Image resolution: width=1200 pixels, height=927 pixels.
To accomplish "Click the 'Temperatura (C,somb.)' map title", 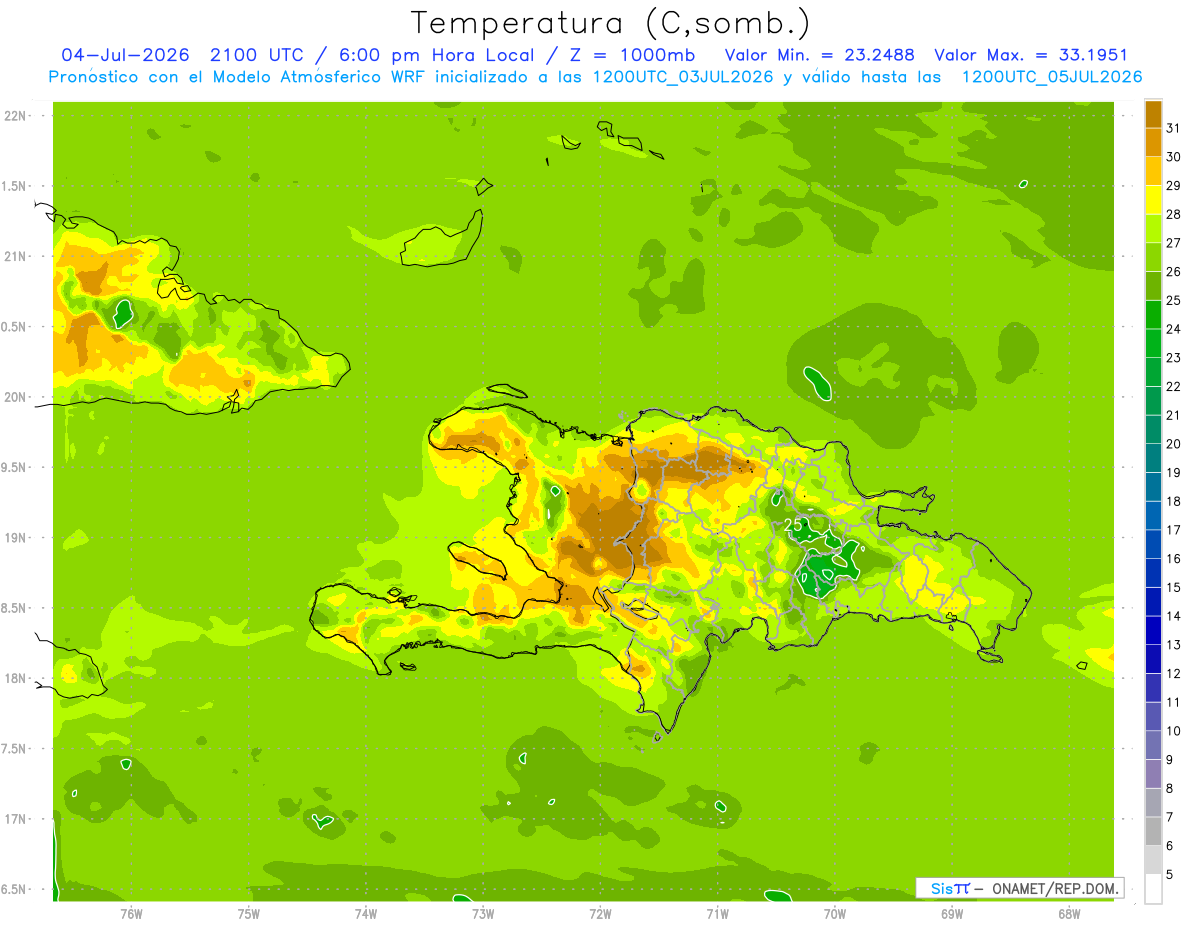I will coord(610,23).
